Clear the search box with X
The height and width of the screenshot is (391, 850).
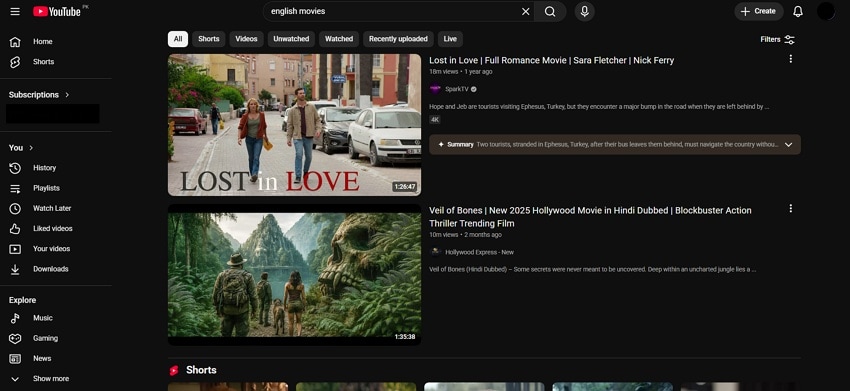pos(525,11)
